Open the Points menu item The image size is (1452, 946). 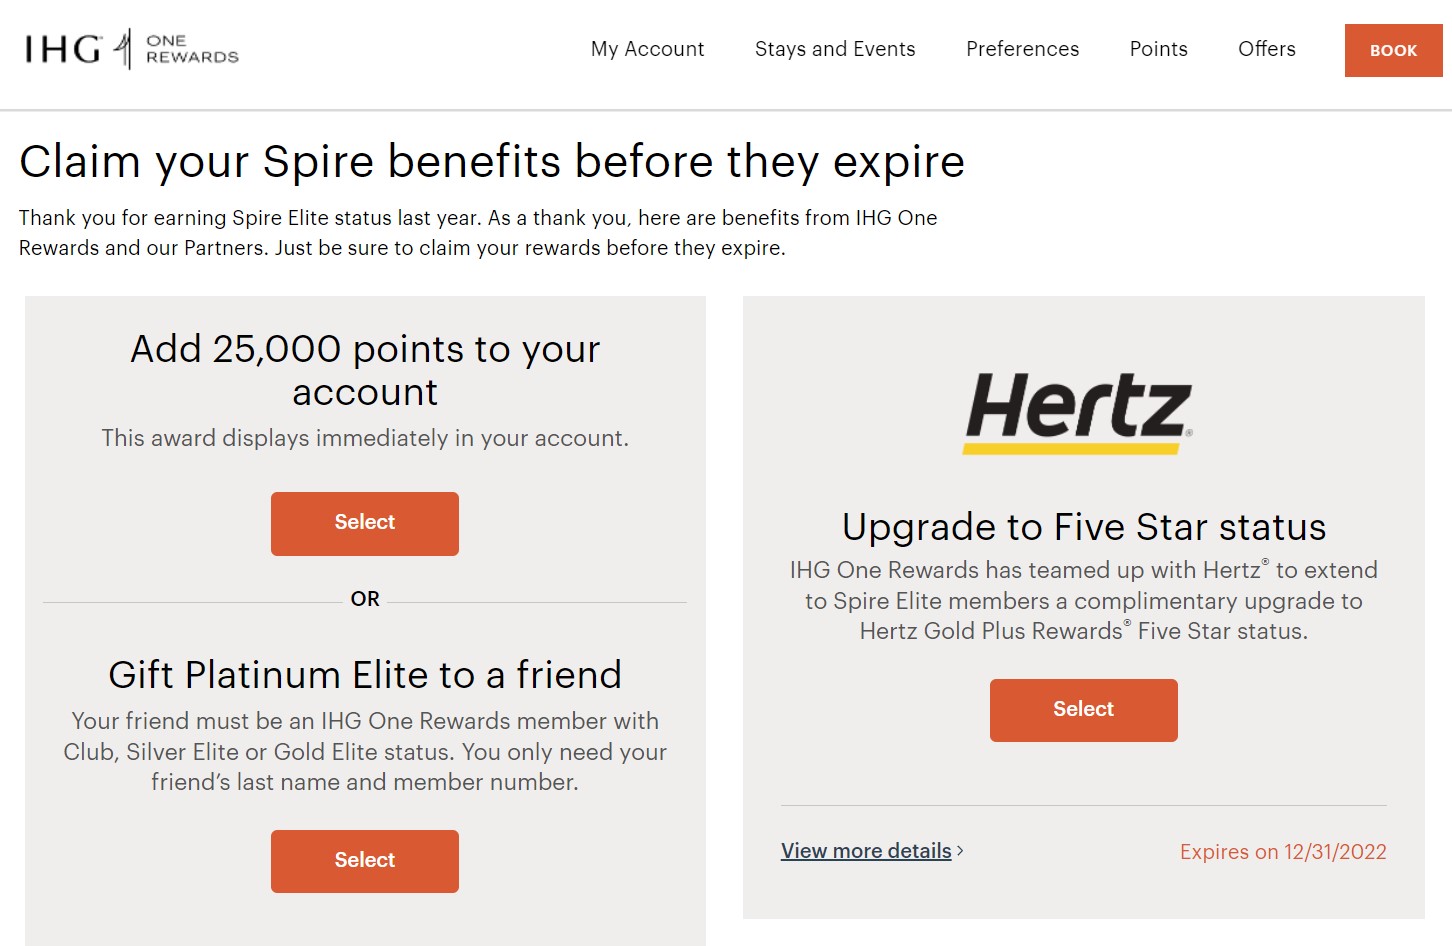click(x=1158, y=49)
